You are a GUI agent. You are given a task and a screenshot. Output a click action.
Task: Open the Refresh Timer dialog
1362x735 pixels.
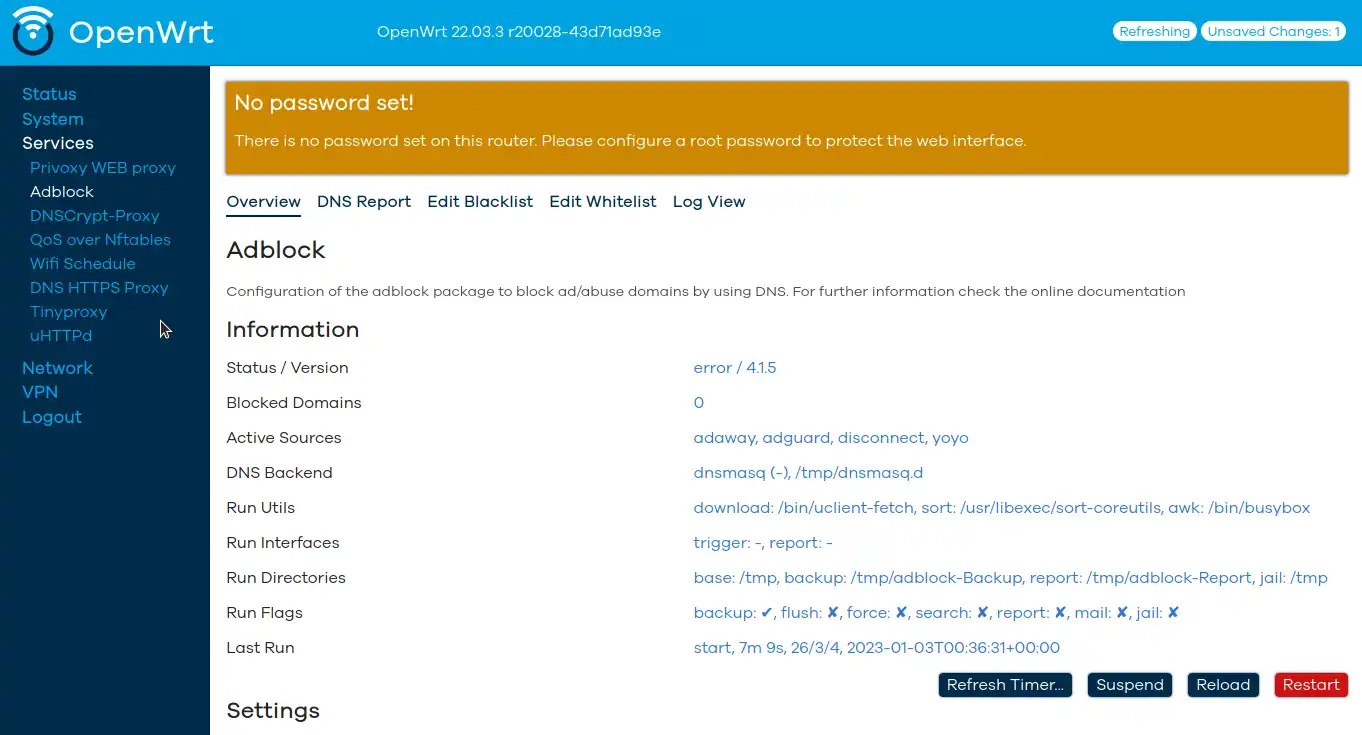1005,685
